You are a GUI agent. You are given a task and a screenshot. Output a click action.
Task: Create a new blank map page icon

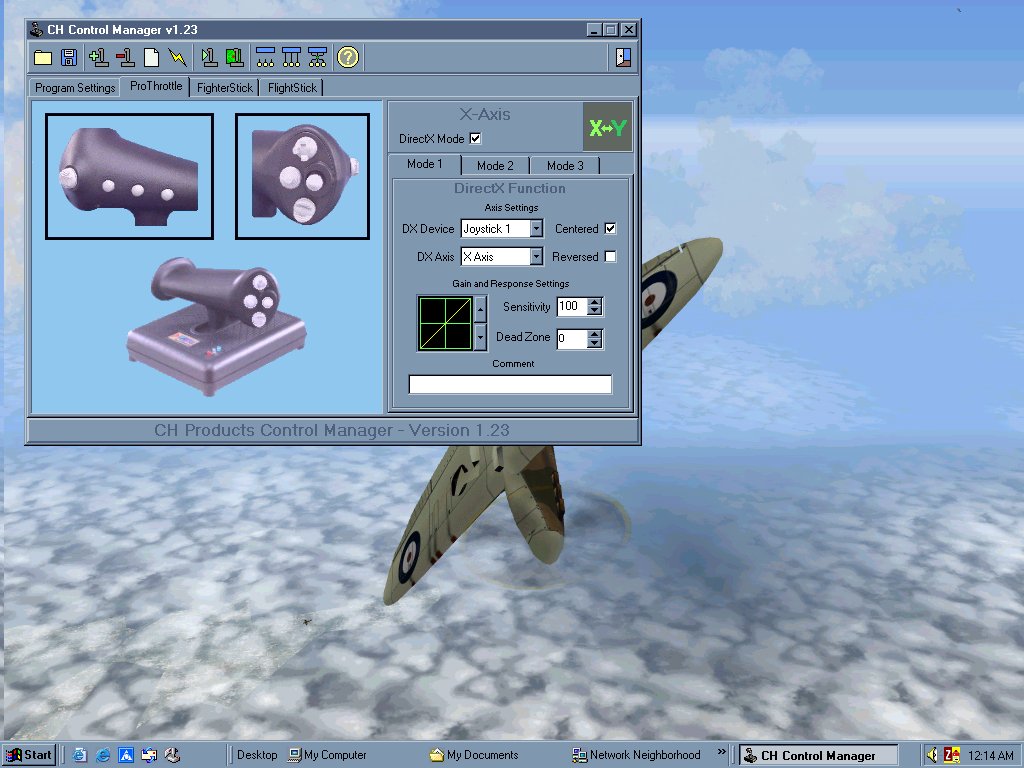[x=151, y=57]
